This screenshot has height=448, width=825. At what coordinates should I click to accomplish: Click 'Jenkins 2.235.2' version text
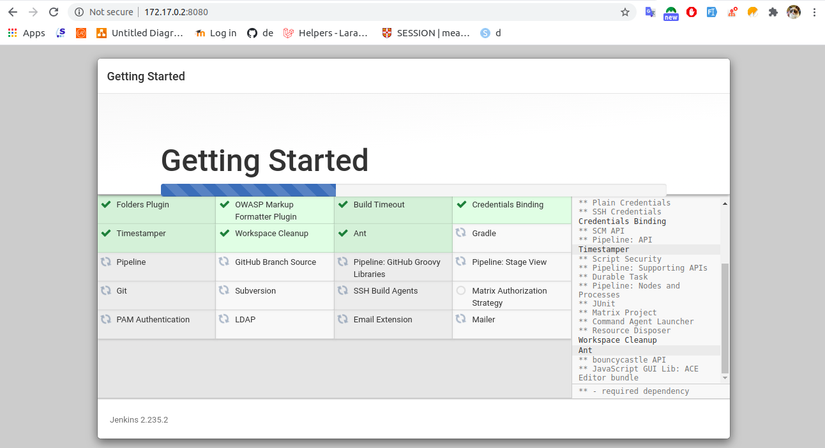(x=139, y=420)
